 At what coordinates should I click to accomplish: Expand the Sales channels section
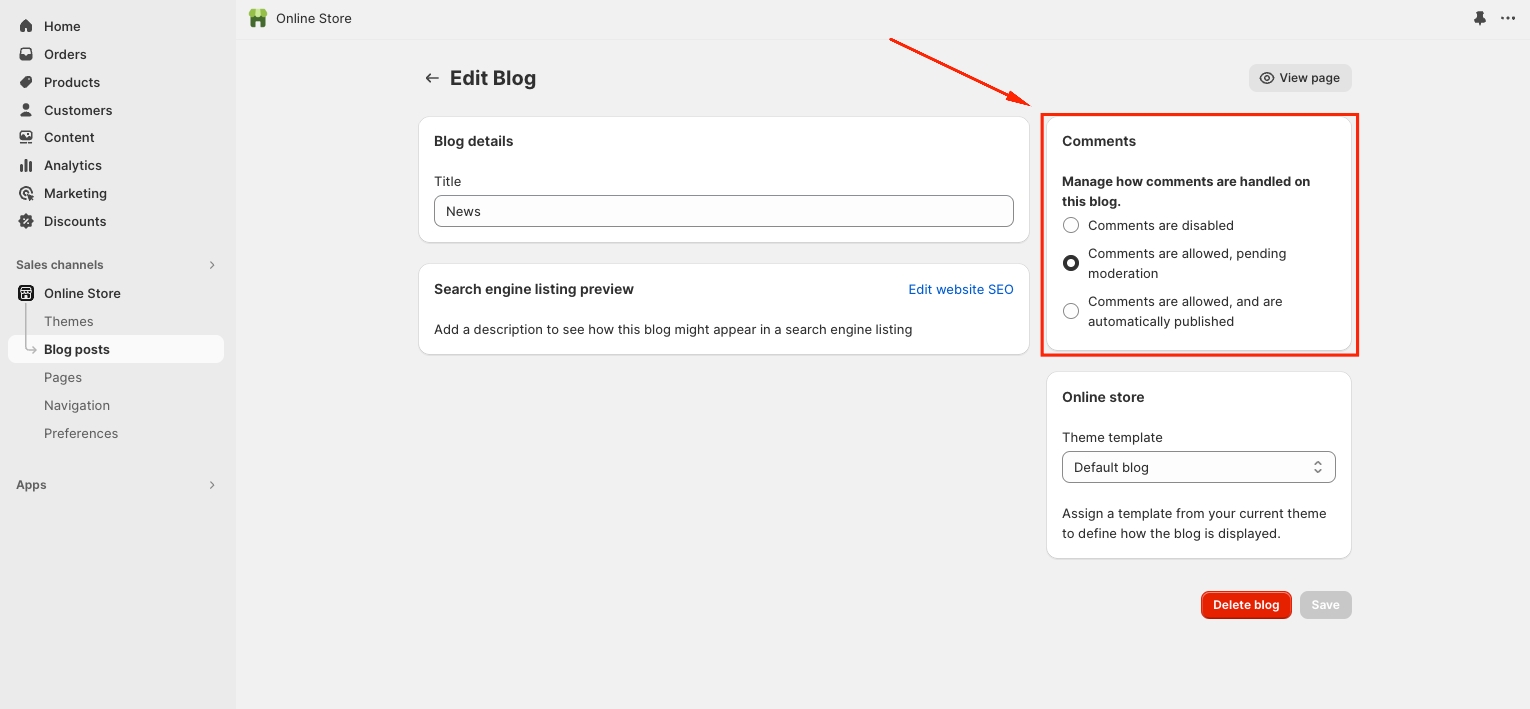coord(211,265)
